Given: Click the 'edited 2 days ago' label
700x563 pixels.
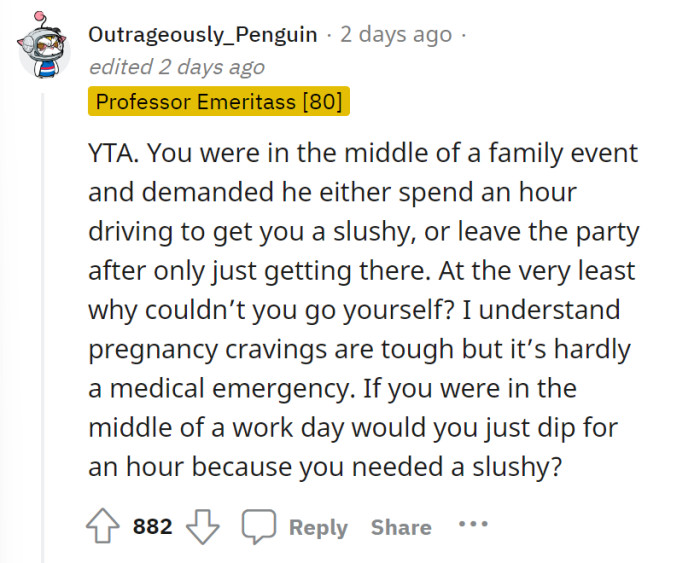Looking at the screenshot, I should coord(177,67).
